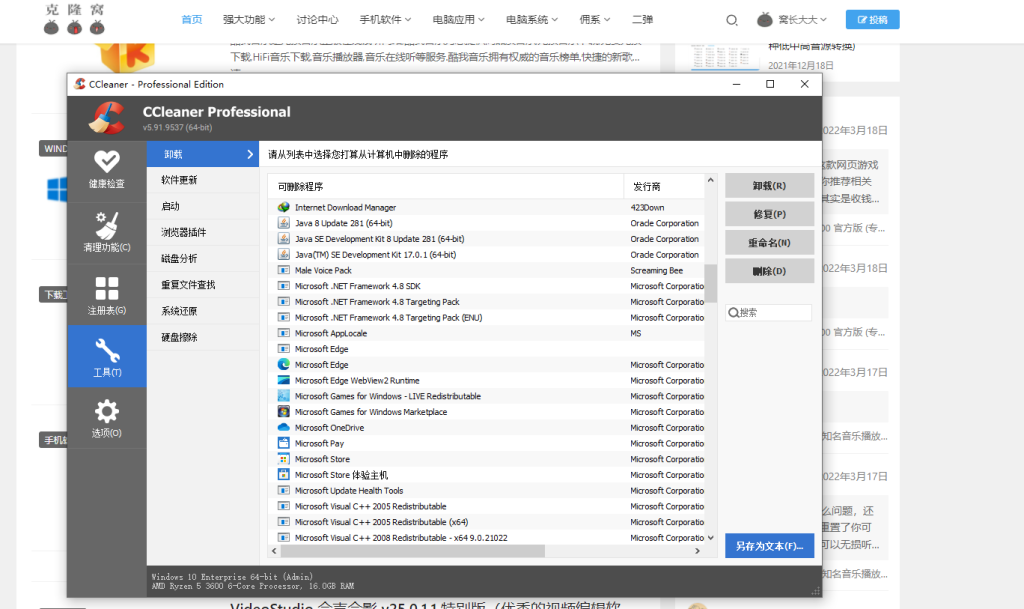Click Microsoft Edge WebView2 Runtime icon

click(x=283, y=380)
